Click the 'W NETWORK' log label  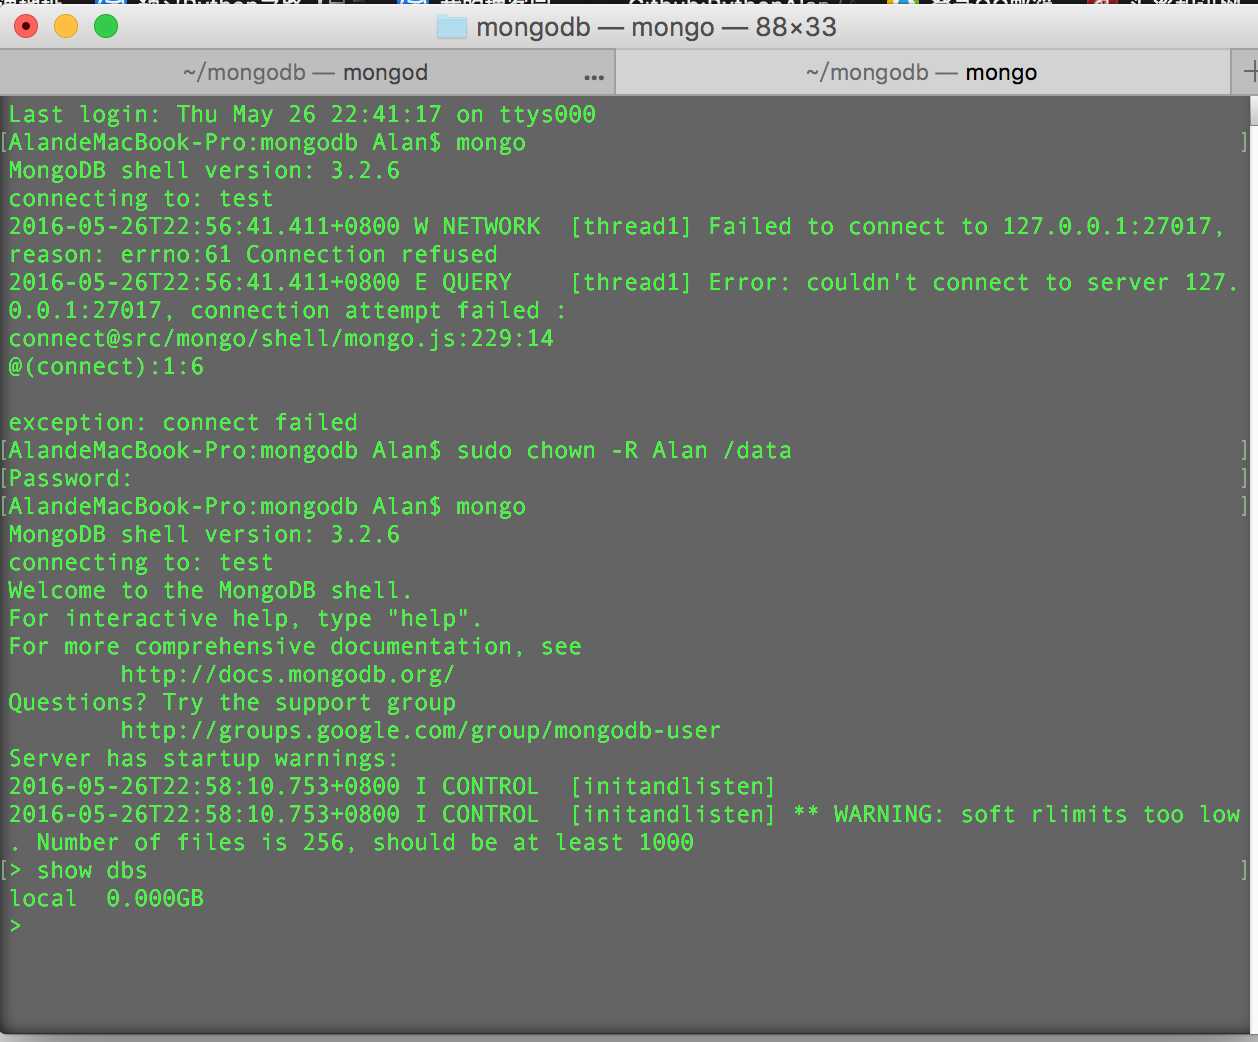click(477, 227)
